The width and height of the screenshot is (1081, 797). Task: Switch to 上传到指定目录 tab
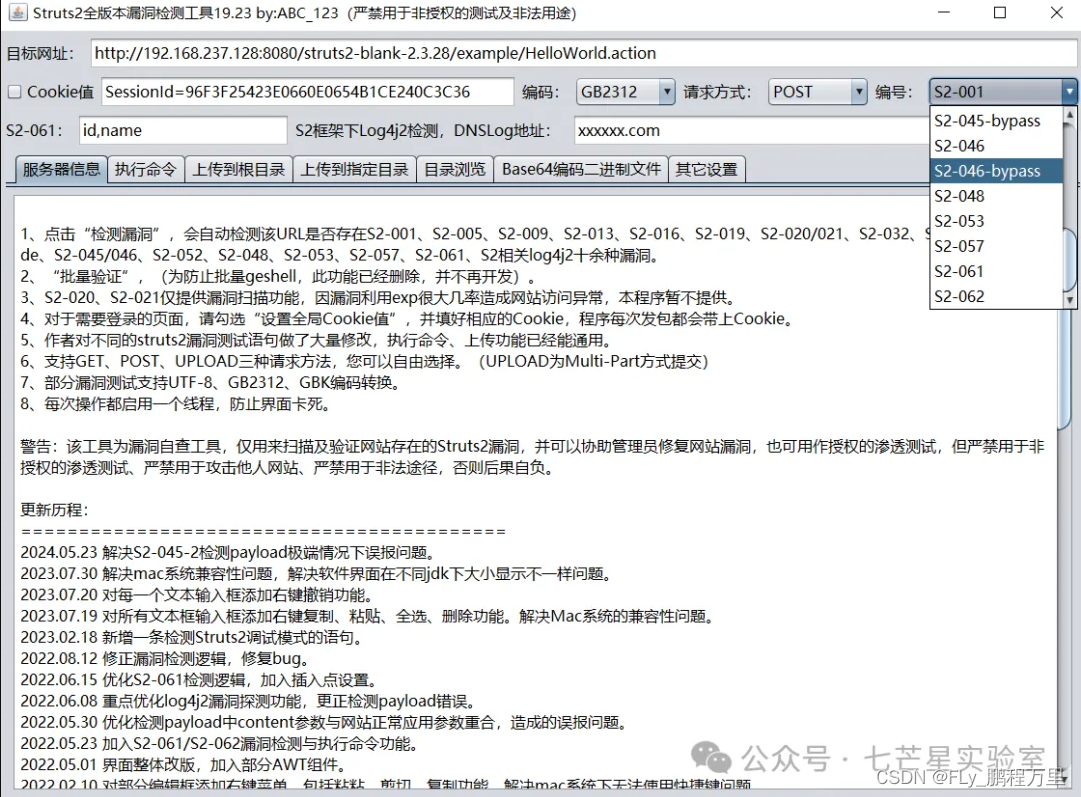[x=354, y=170]
